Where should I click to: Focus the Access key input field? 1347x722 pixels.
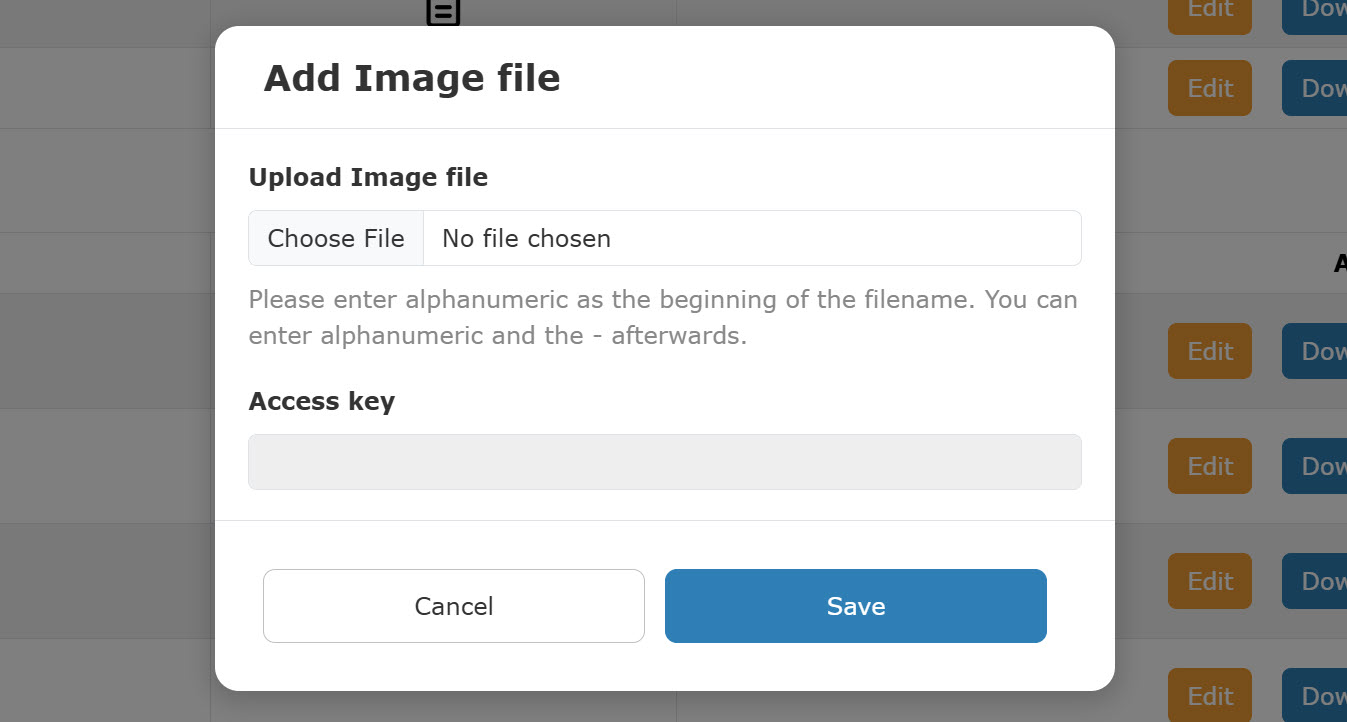664,462
